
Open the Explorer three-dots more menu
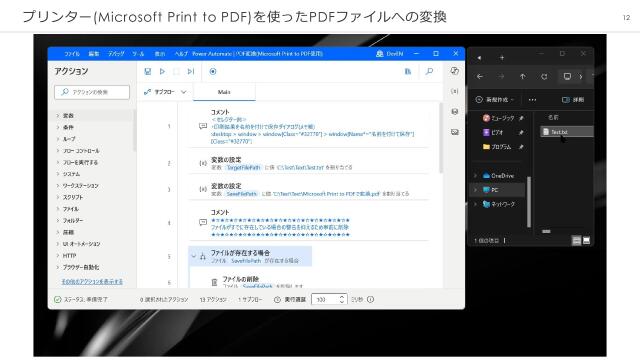(532, 100)
